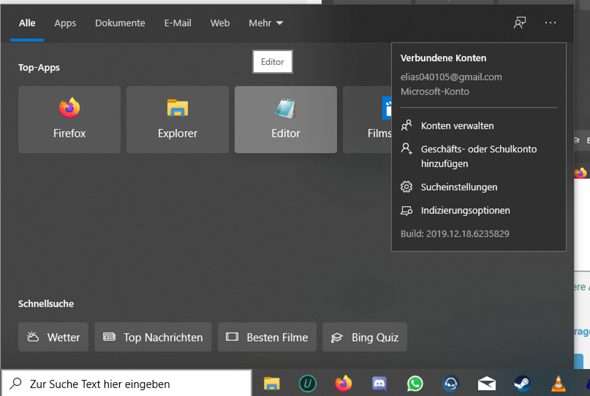Open VLC media player from the taskbar
The width and height of the screenshot is (590, 396).
point(558,384)
